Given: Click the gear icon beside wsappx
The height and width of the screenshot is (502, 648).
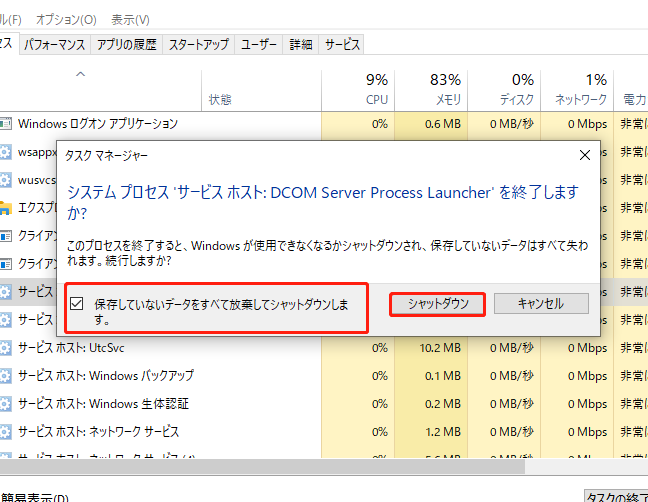Looking at the screenshot, I should point(5,152).
